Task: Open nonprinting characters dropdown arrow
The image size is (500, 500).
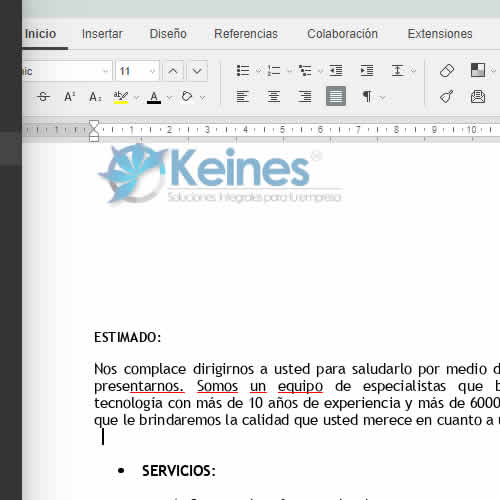Action: [382, 98]
